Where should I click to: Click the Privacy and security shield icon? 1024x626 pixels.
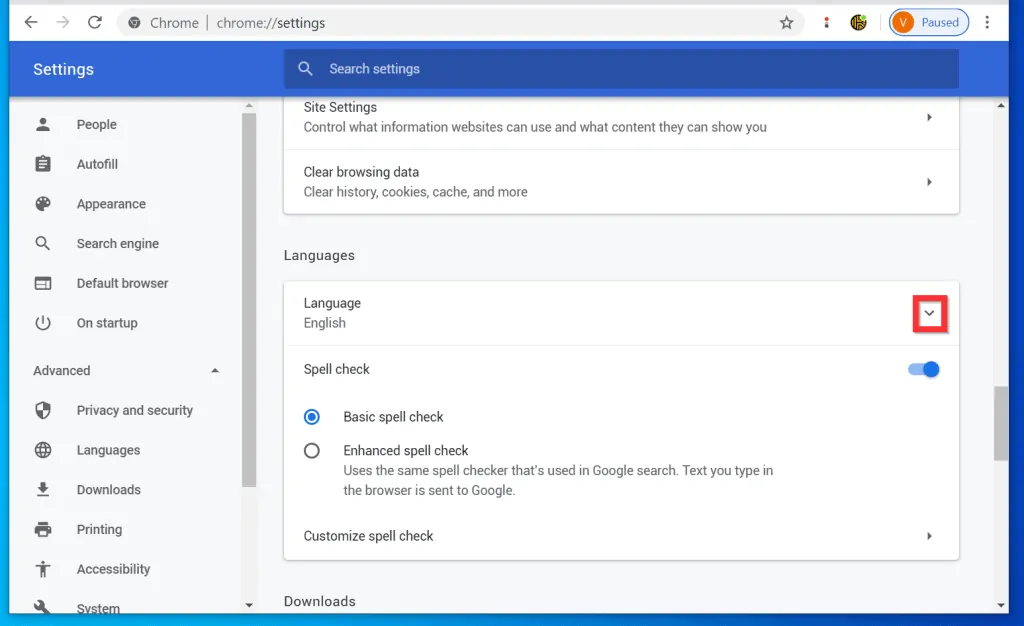click(43, 411)
